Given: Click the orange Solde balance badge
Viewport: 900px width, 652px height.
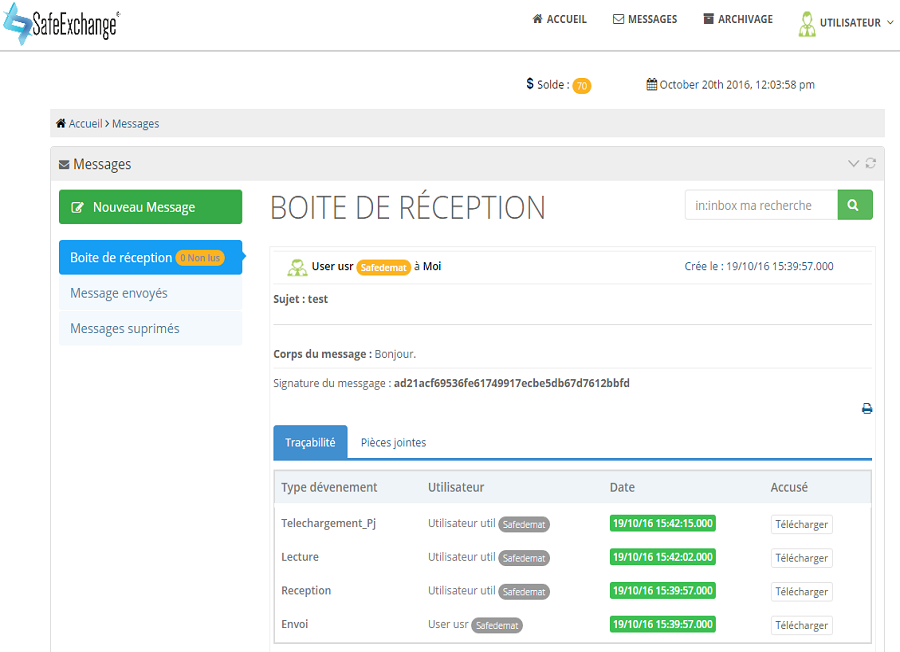Looking at the screenshot, I should point(581,86).
